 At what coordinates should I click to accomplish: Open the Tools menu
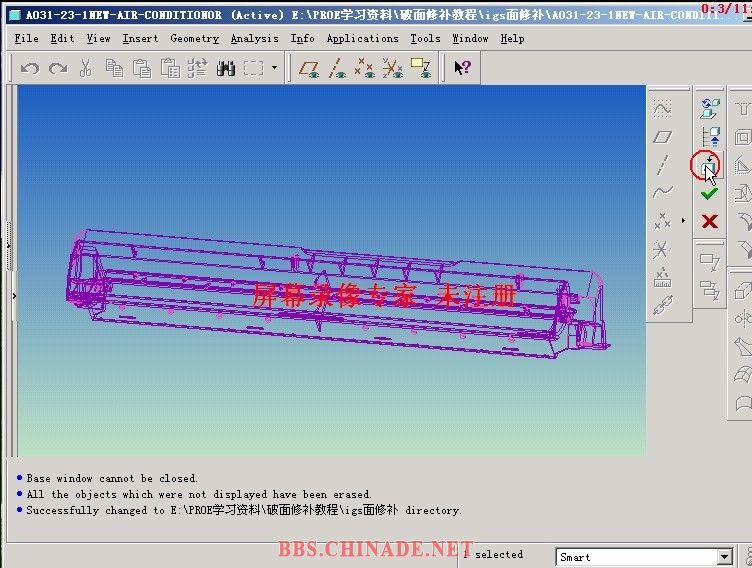pos(425,38)
